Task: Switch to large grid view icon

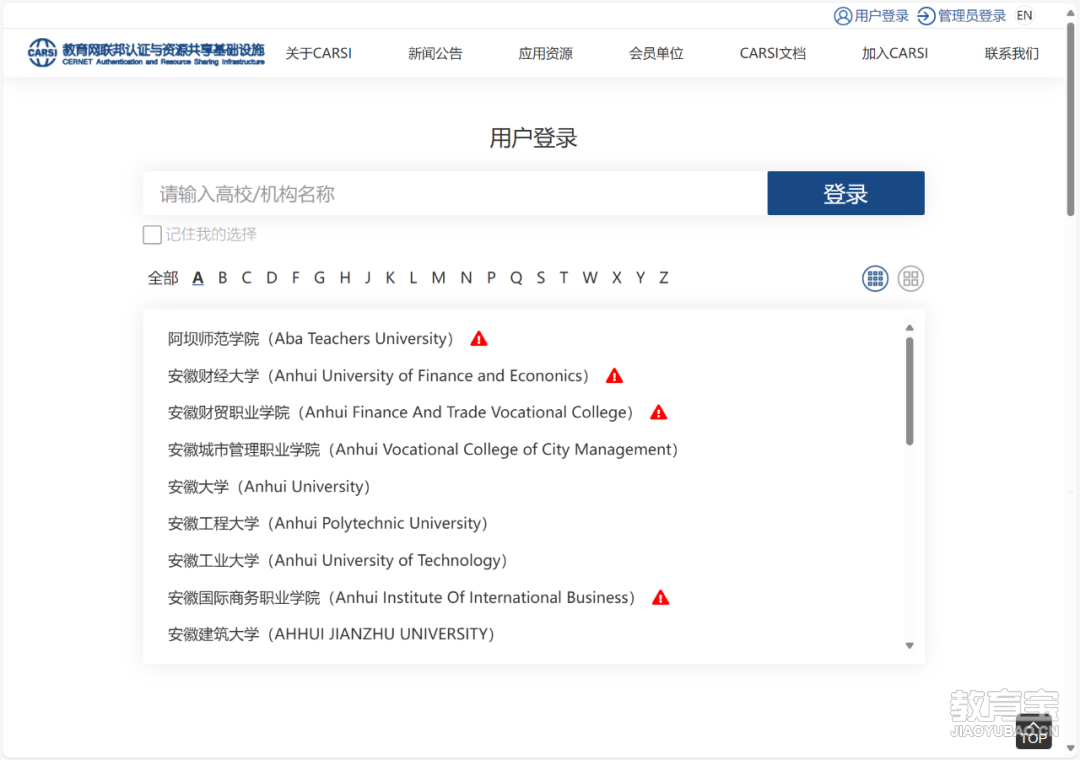Action: pos(911,278)
